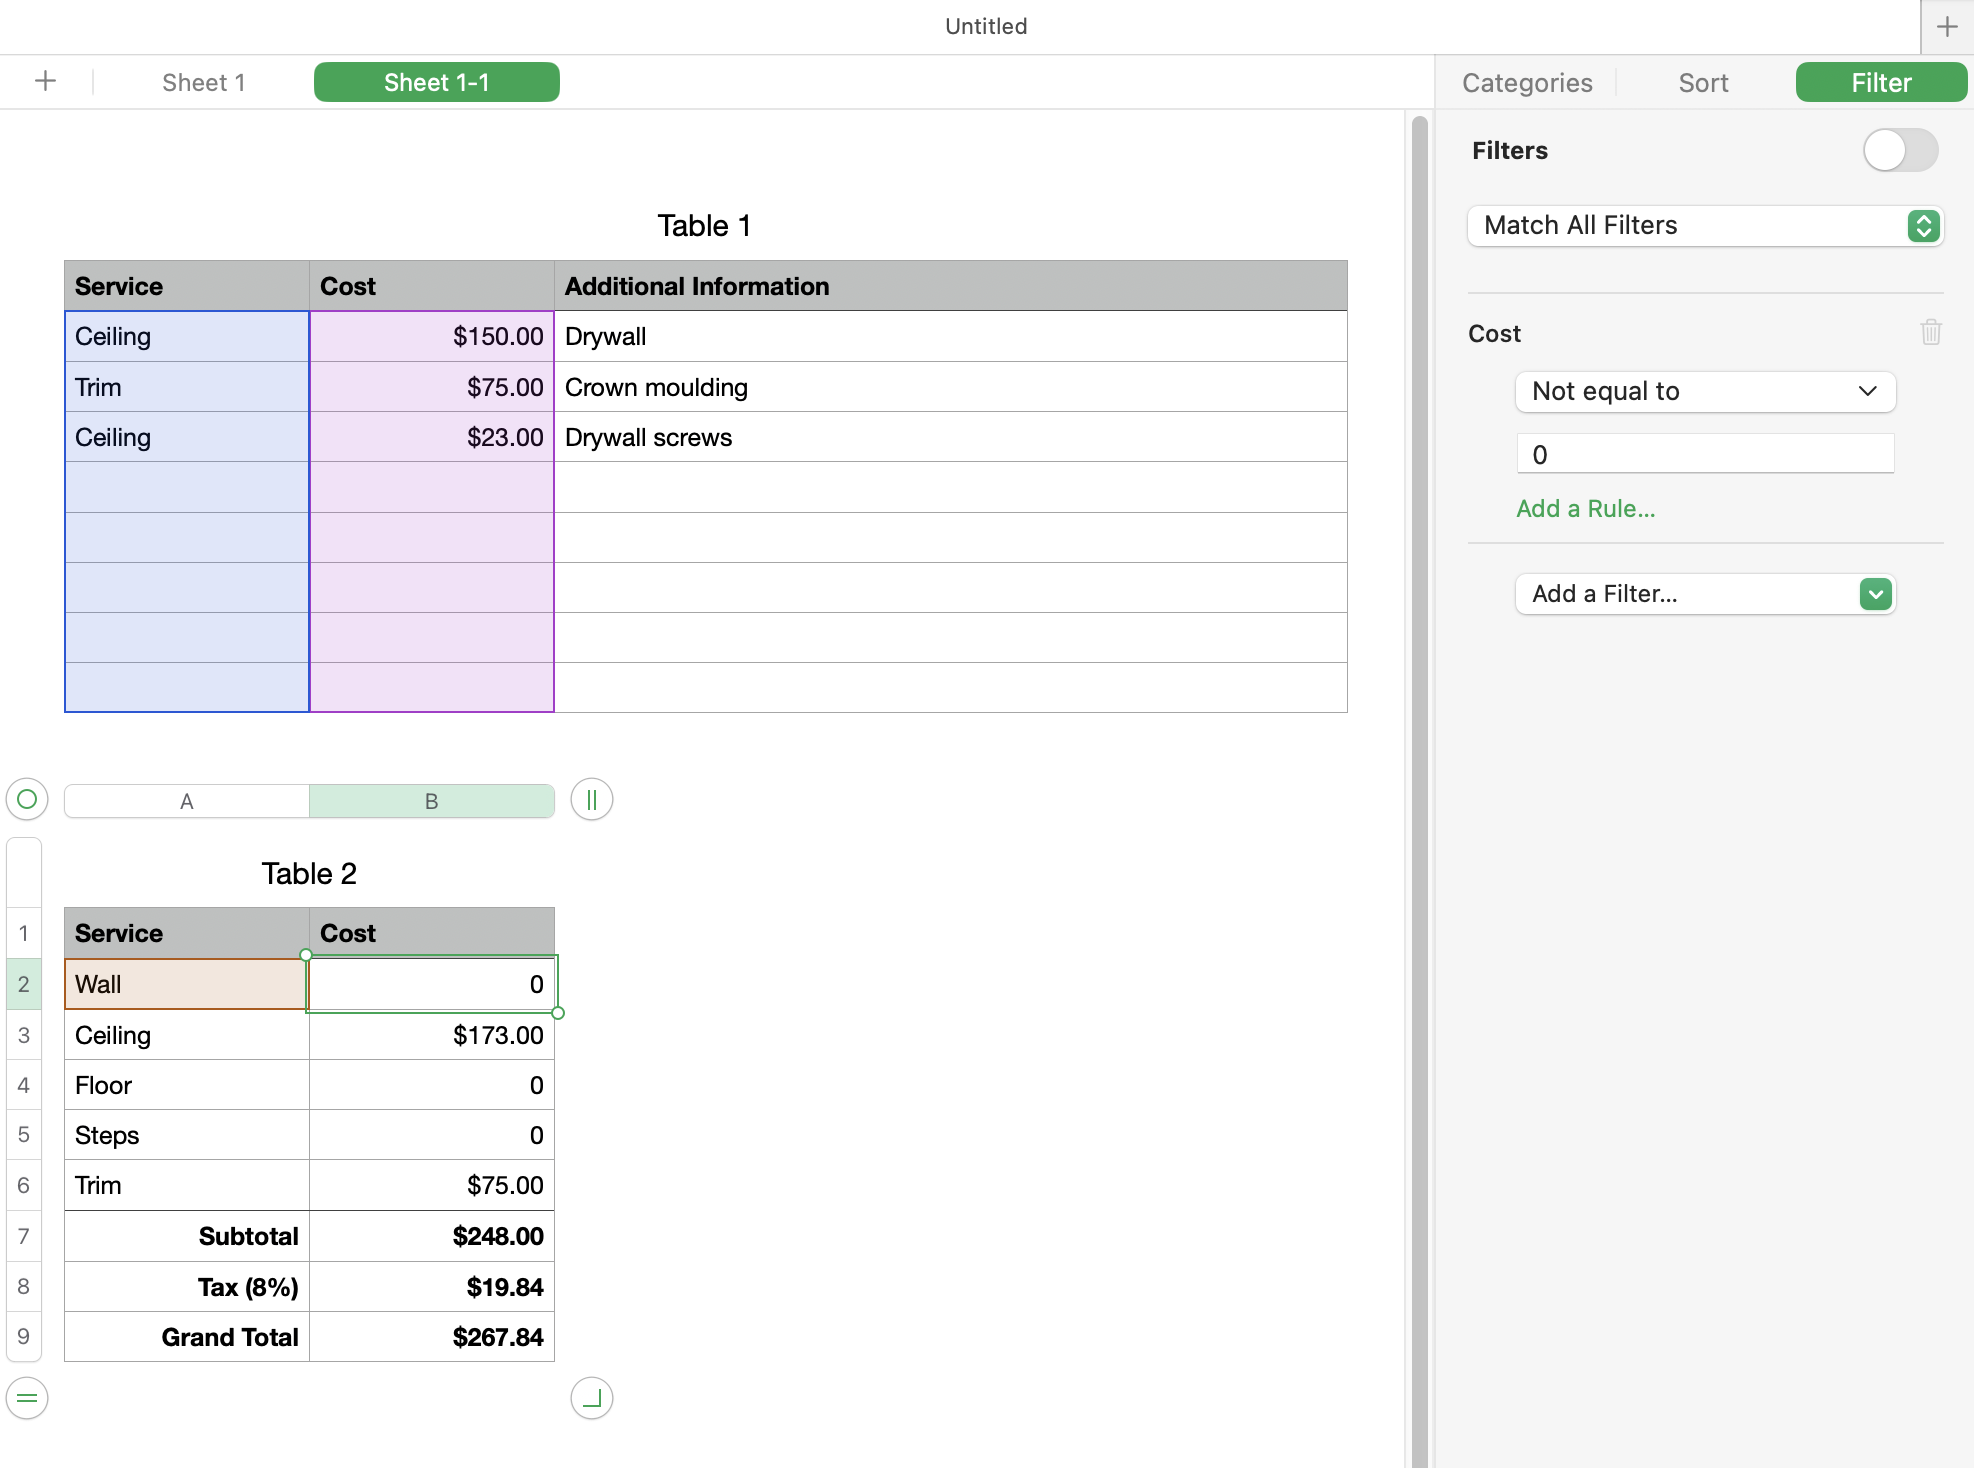Click the add new sheet plus icon
The image size is (1974, 1468).
(x=45, y=82)
